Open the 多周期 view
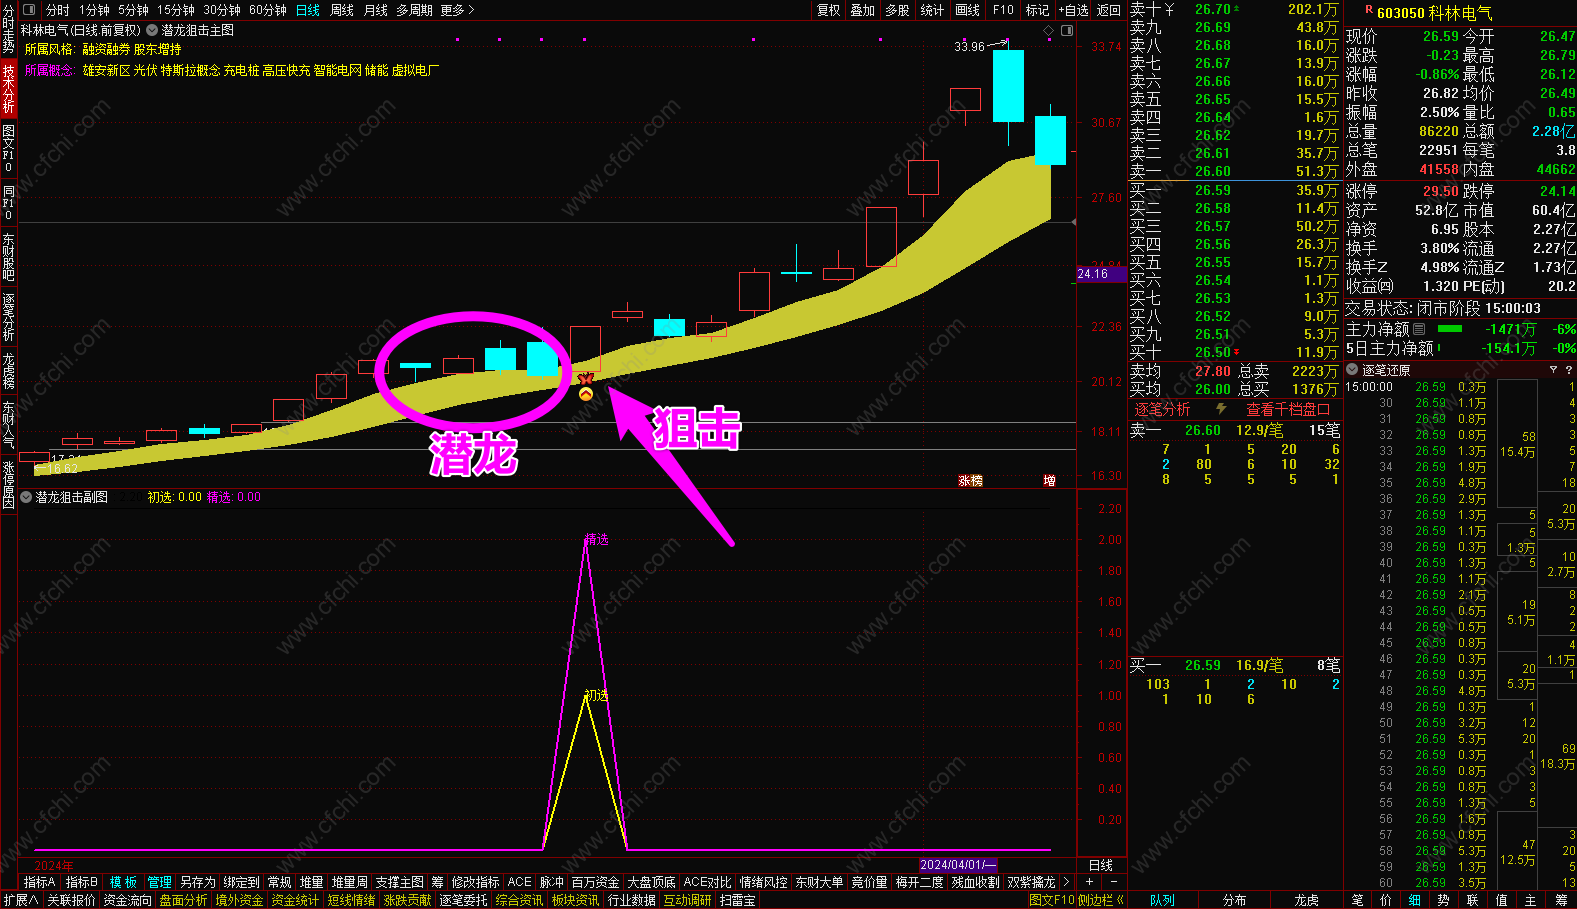Screen dimensions: 1577x909 (414, 10)
